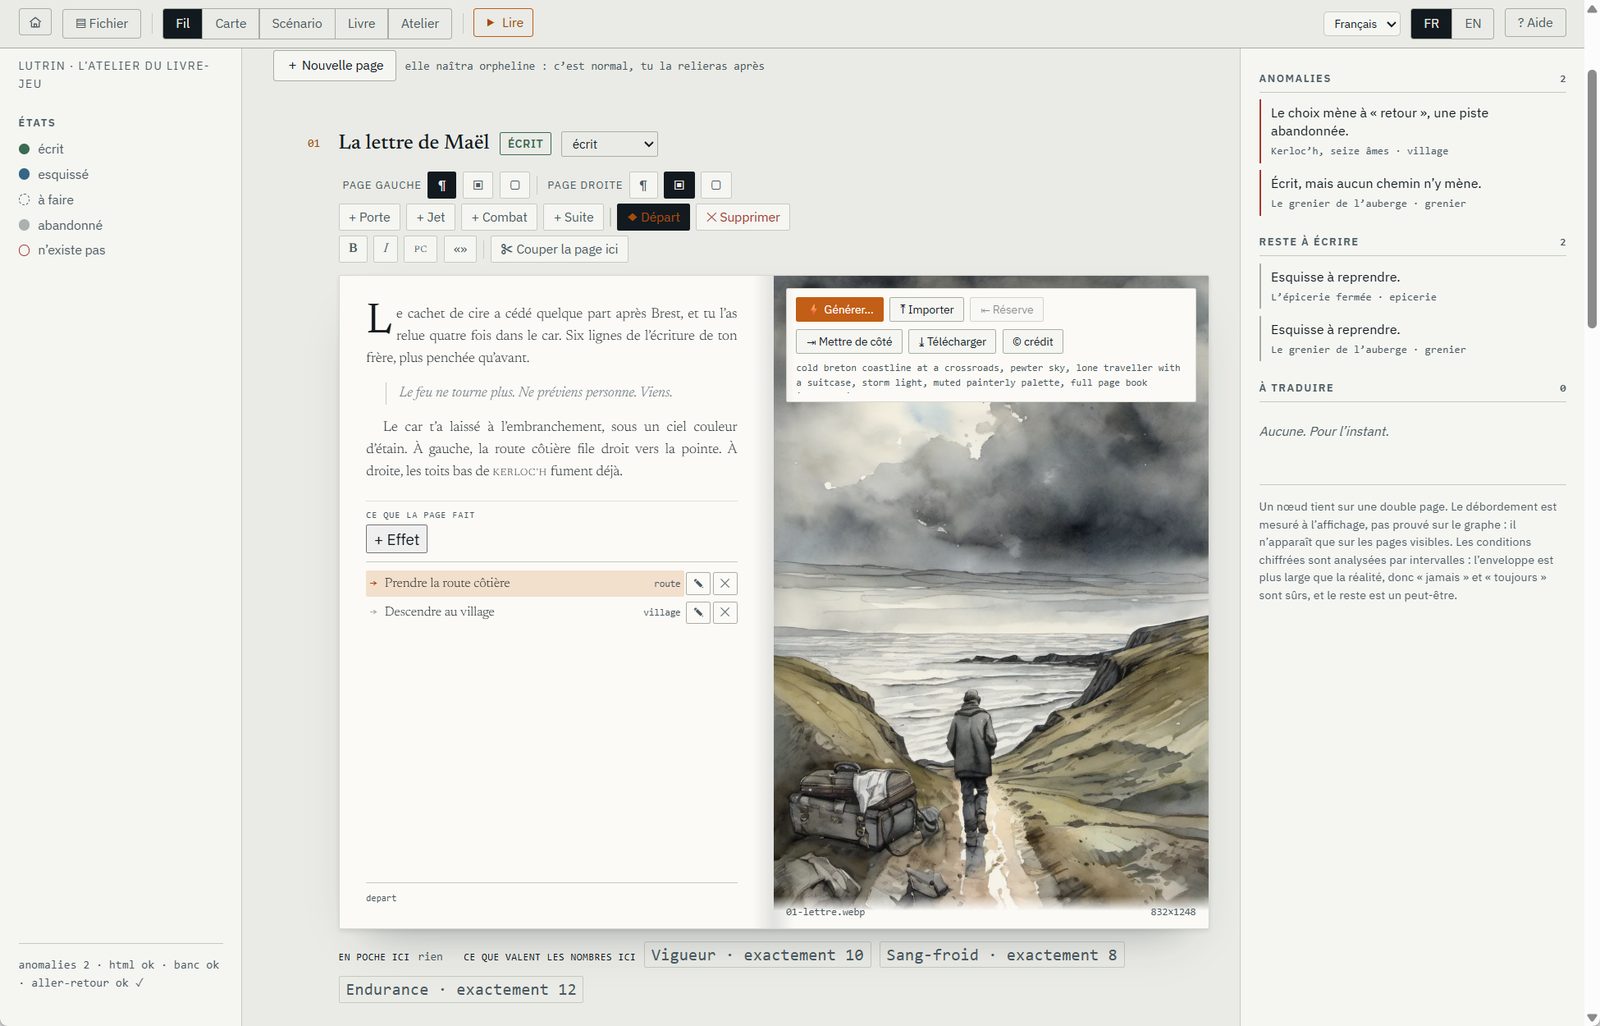Edit the 'Prendre la route côtière' choice
This screenshot has width=1600, height=1026.
click(698, 583)
